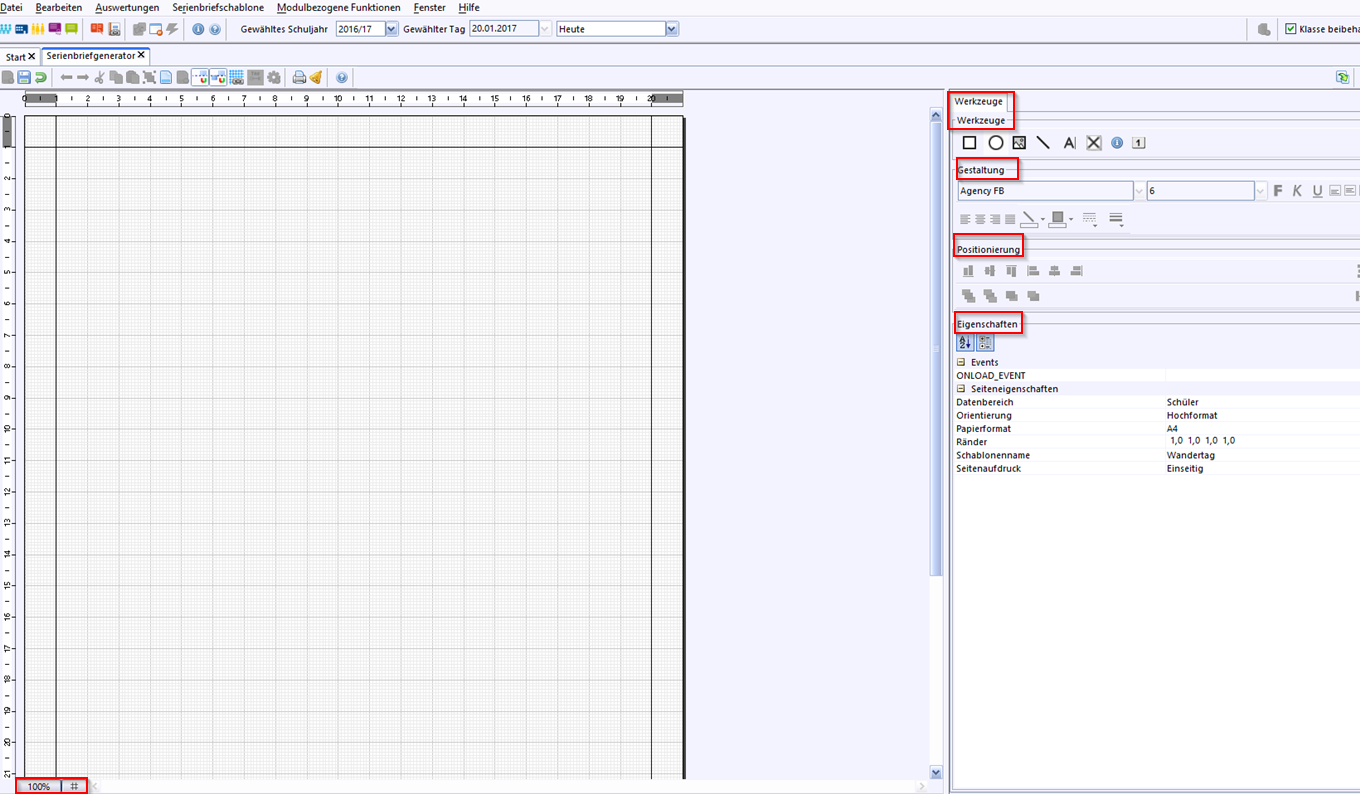Pick the fill color swatch
Viewport: 1360px width, 794px height.
coord(1057,218)
